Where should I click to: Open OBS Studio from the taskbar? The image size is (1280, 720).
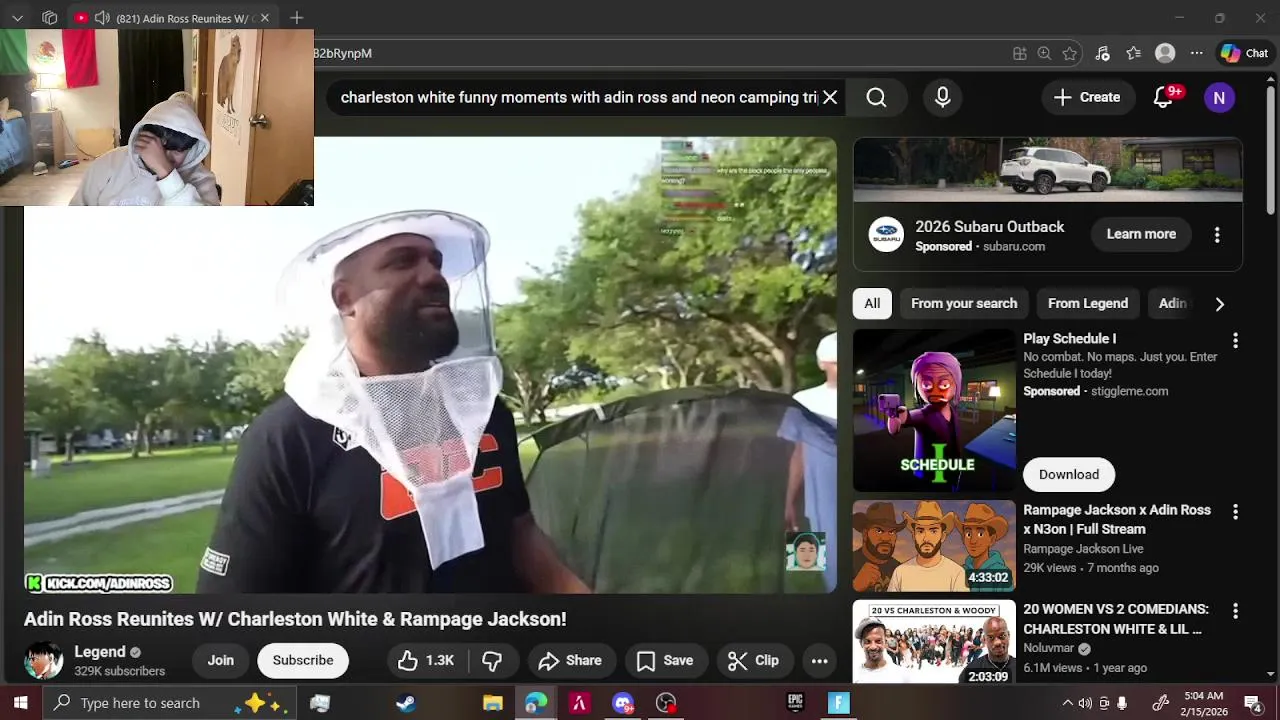[x=666, y=703]
